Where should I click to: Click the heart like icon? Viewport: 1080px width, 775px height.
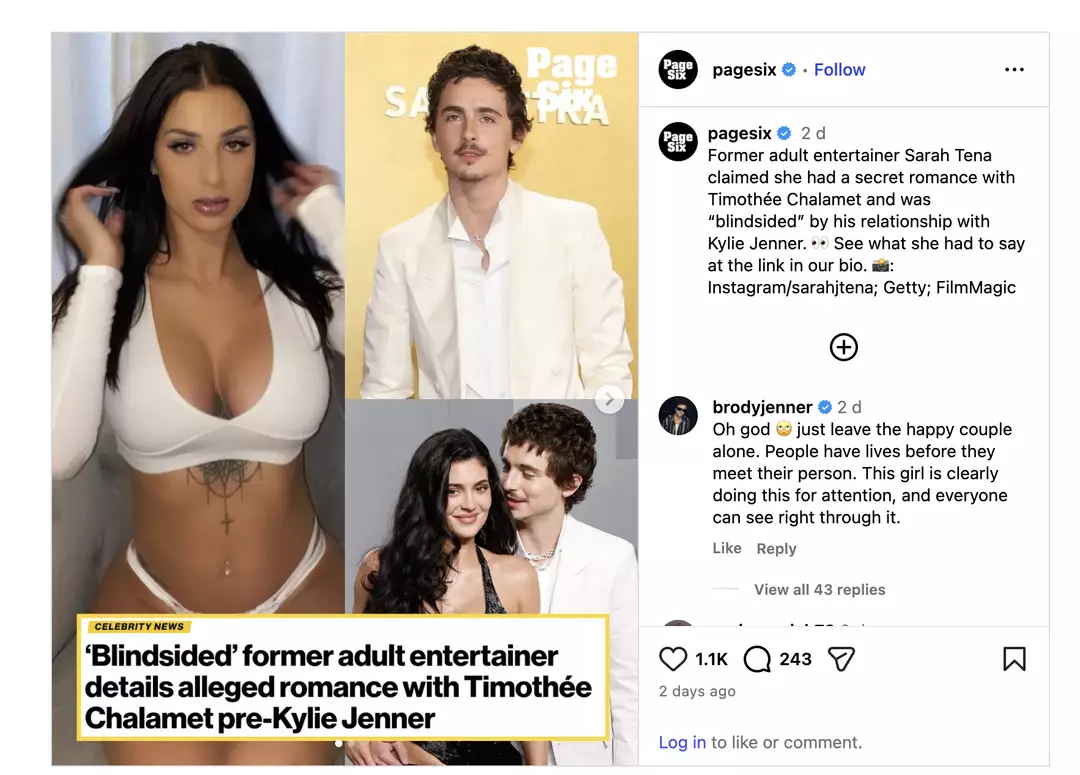click(672, 659)
